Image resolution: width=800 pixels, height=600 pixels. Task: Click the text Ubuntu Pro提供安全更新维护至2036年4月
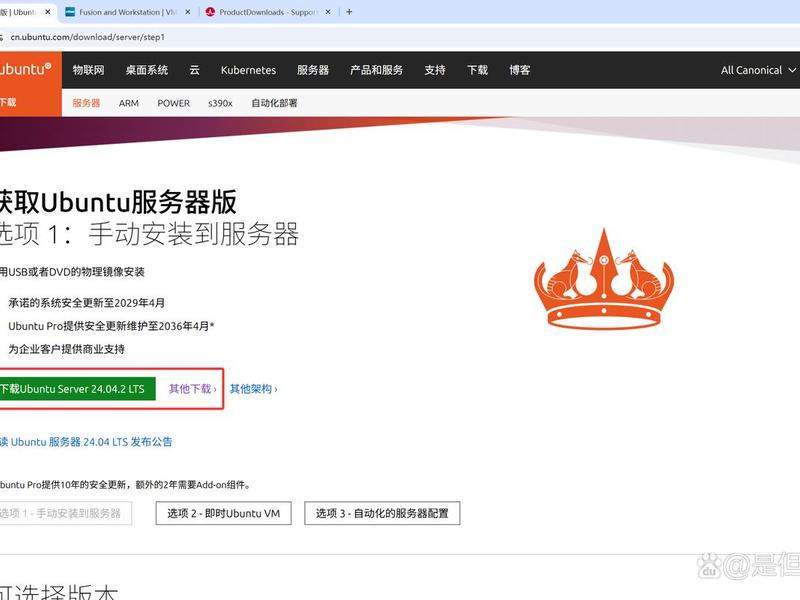(111, 326)
